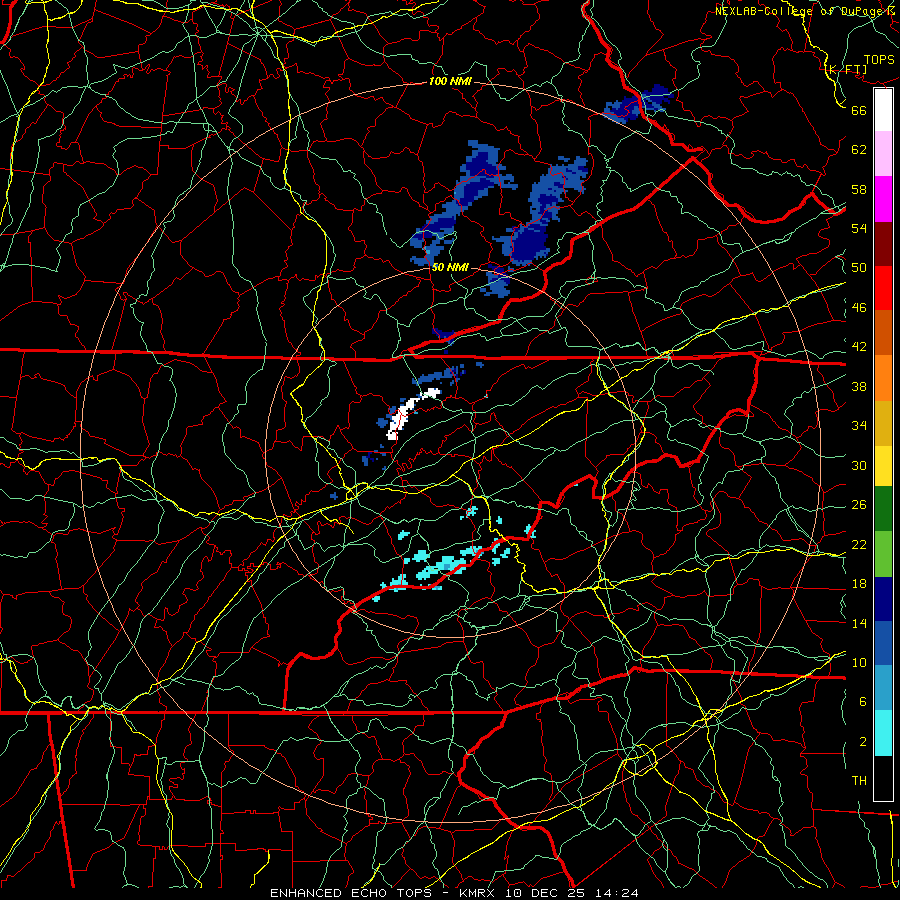Click the blue echo patch crossing 100 NMI ring
This screenshot has height=900, width=900.
[x=637, y=103]
